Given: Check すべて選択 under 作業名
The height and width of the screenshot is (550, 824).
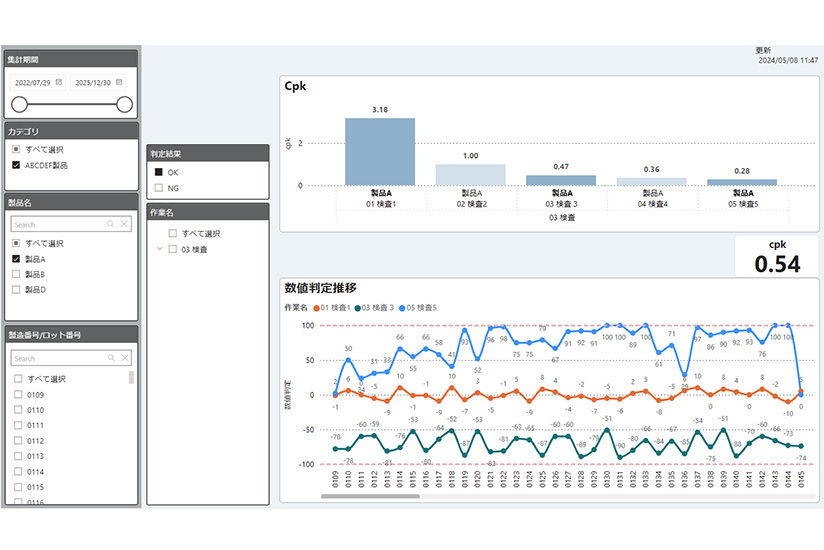Looking at the screenshot, I should point(172,233).
